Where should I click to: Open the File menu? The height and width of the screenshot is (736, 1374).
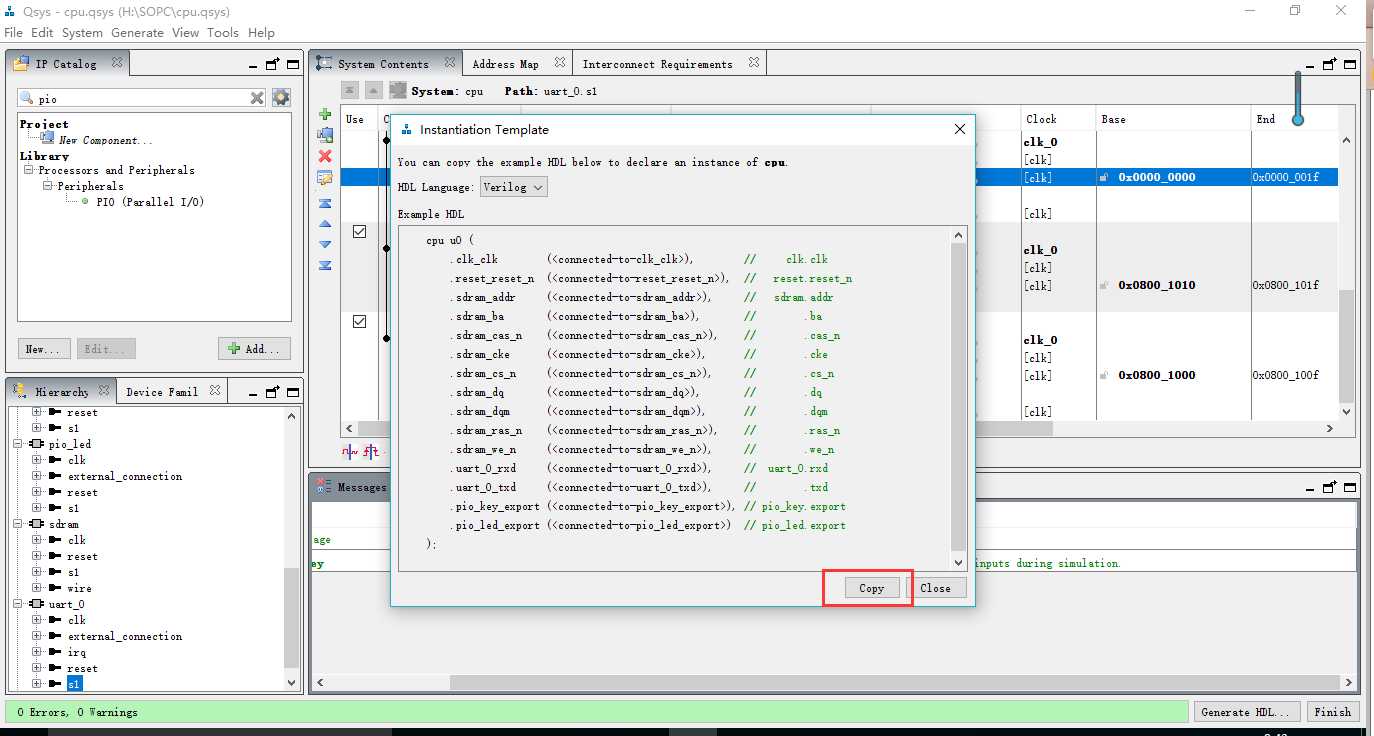pyautogui.click(x=14, y=32)
